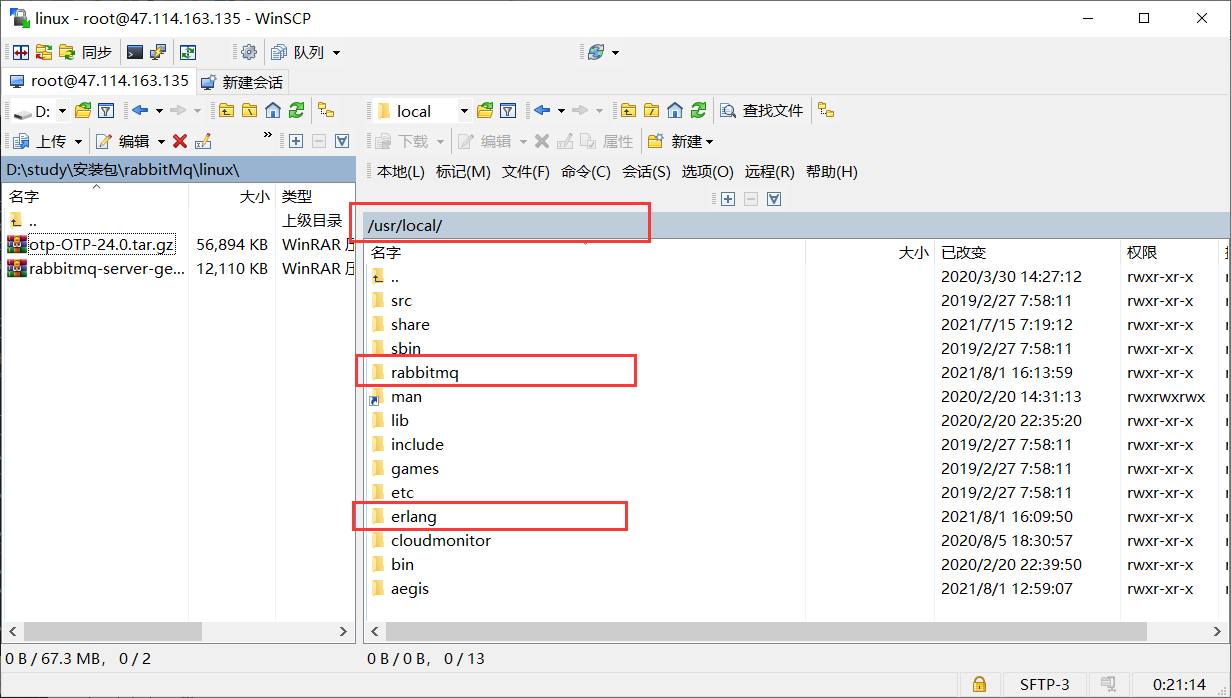Click the keep remote directory updated icon

187,52
